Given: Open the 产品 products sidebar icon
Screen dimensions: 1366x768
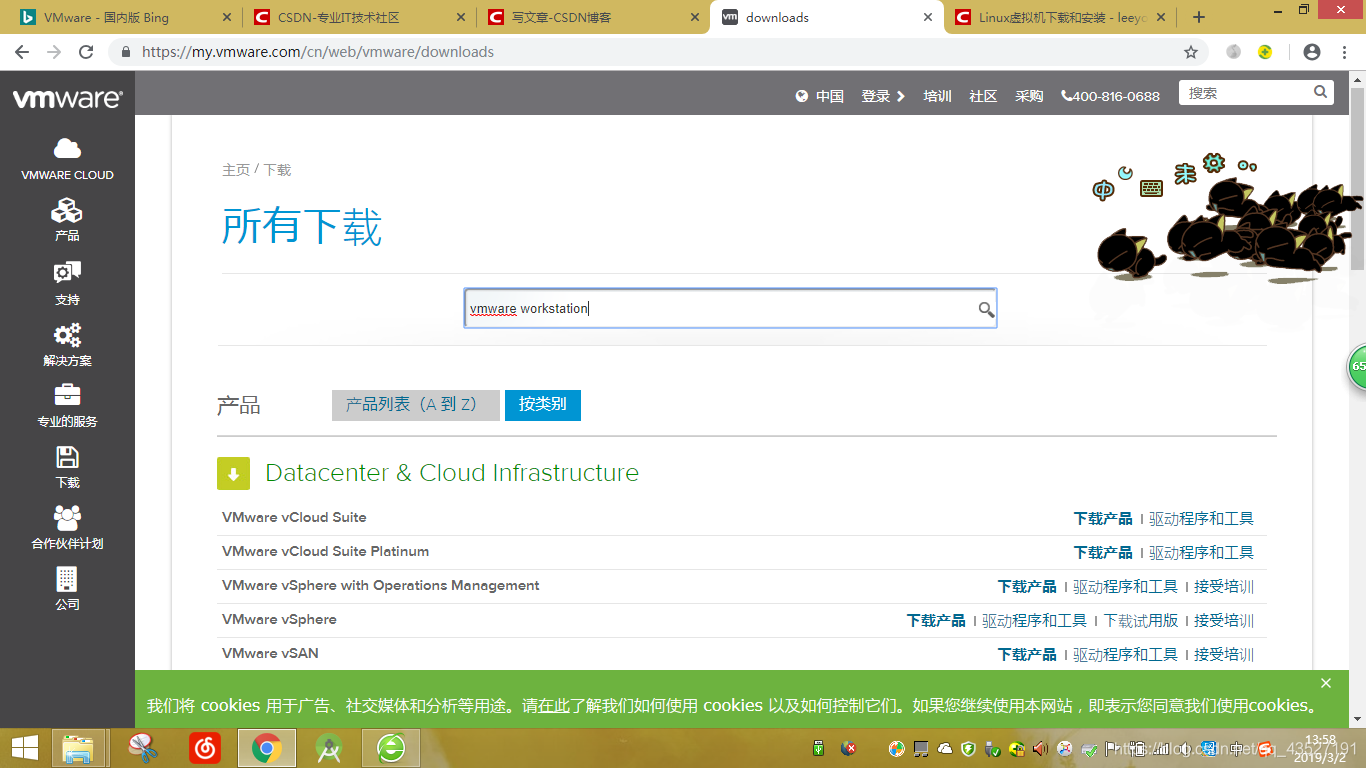Looking at the screenshot, I should [67, 211].
